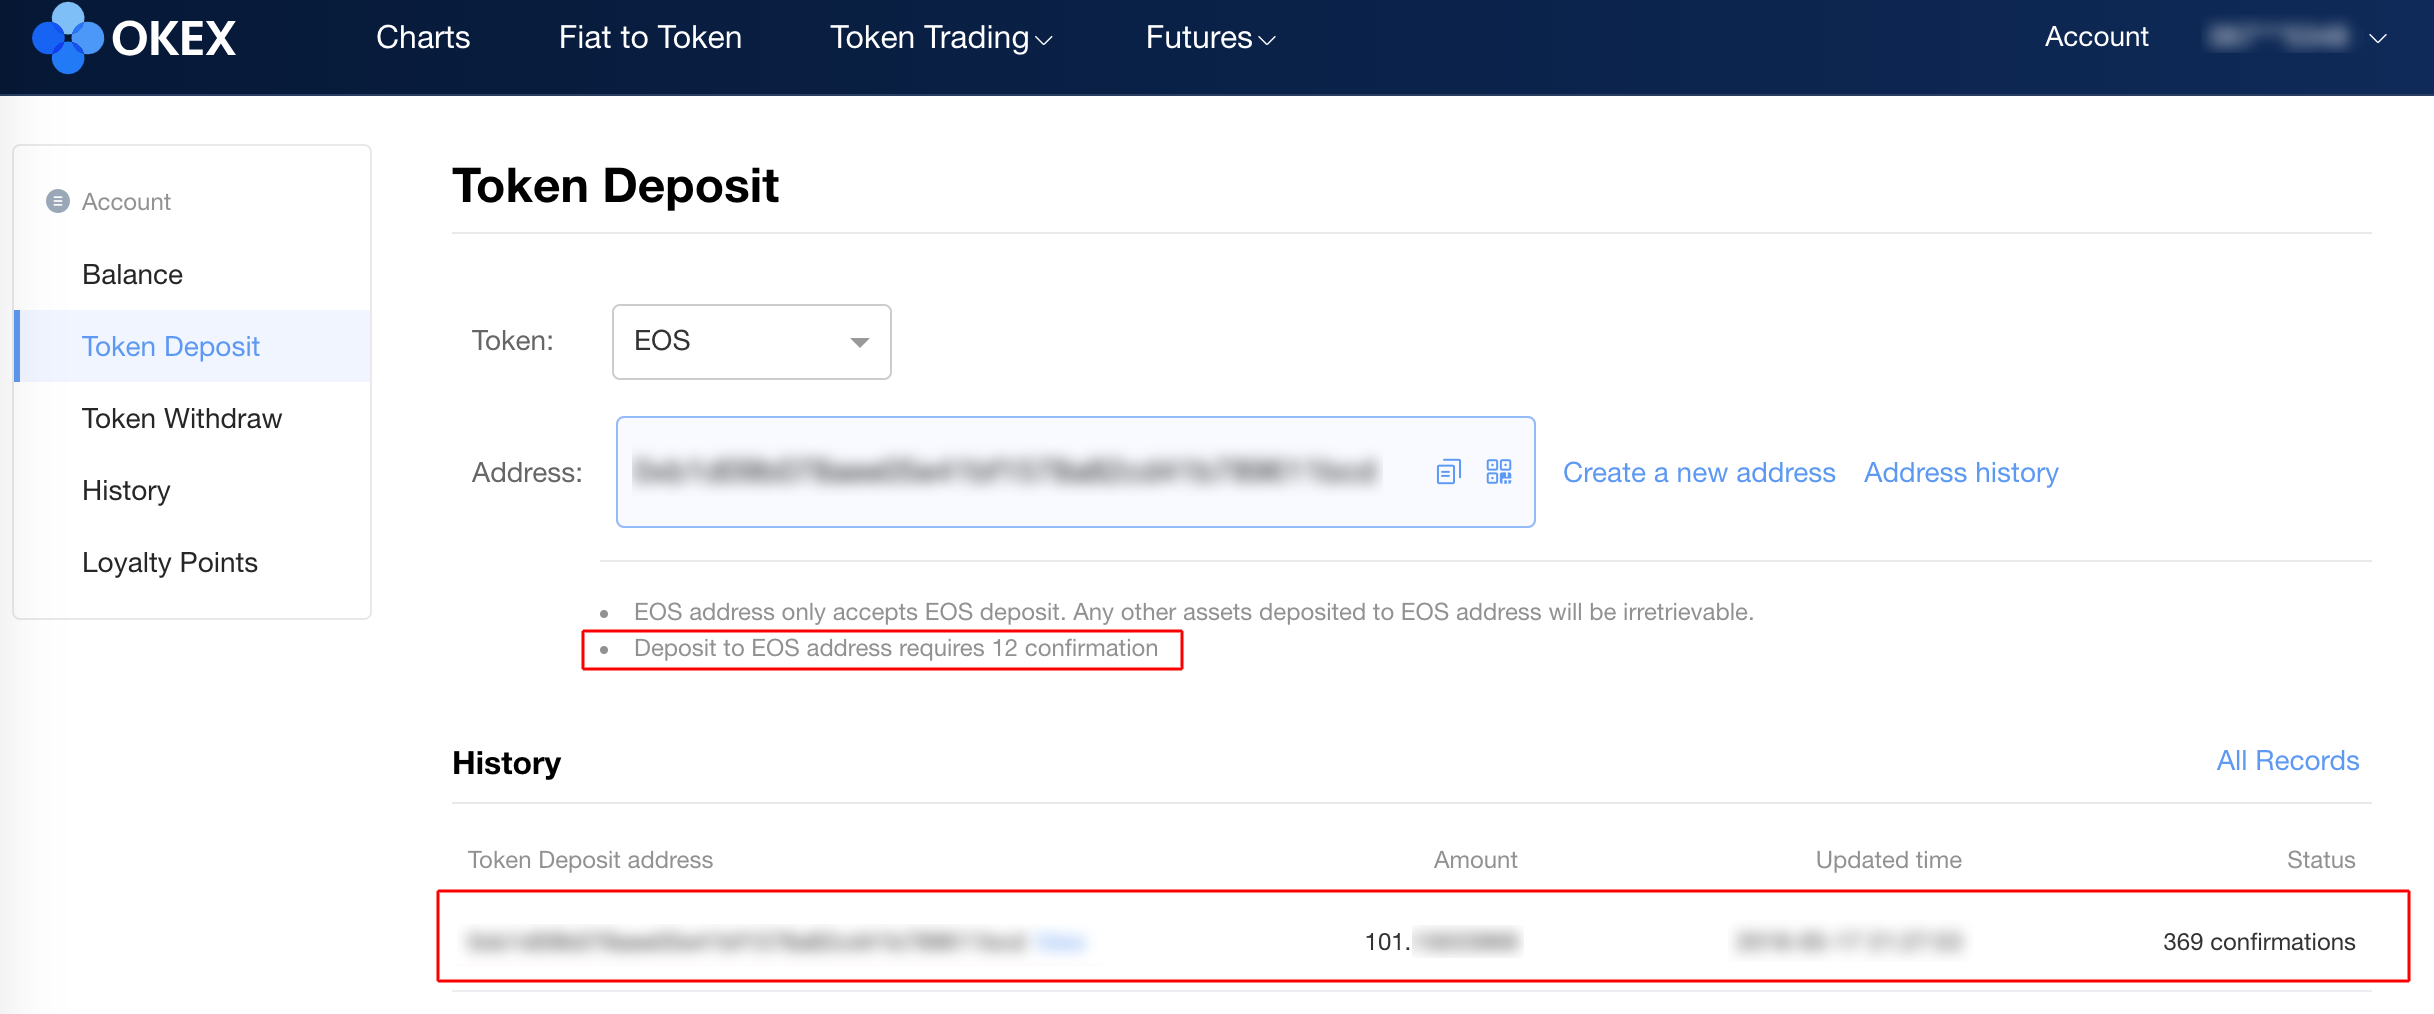The height and width of the screenshot is (1014, 2434).
Task: Open the Token selection dropdown showing EOS
Action: 751,342
